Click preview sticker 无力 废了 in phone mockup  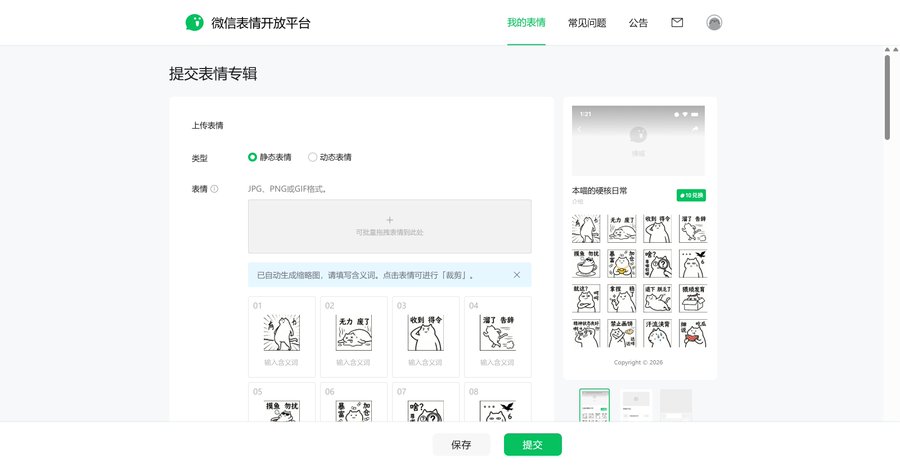pyautogui.click(x=622, y=229)
